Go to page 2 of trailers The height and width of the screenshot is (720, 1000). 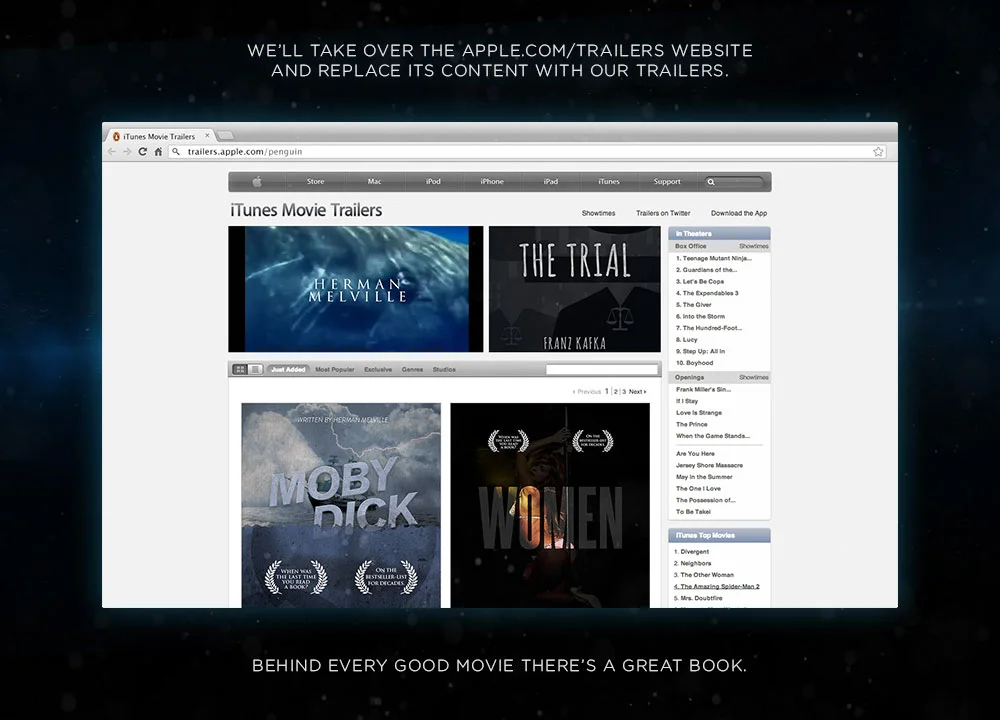615,392
